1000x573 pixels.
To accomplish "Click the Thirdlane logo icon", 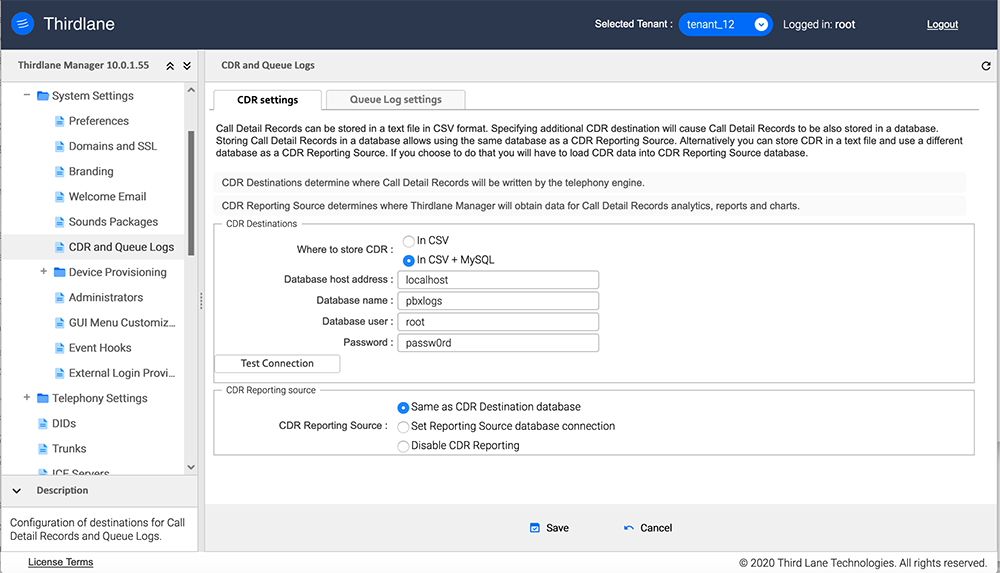I will coord(24,24).
